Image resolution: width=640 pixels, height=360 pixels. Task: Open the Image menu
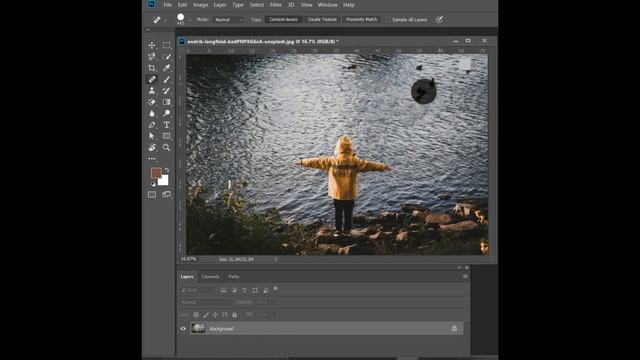200,5
